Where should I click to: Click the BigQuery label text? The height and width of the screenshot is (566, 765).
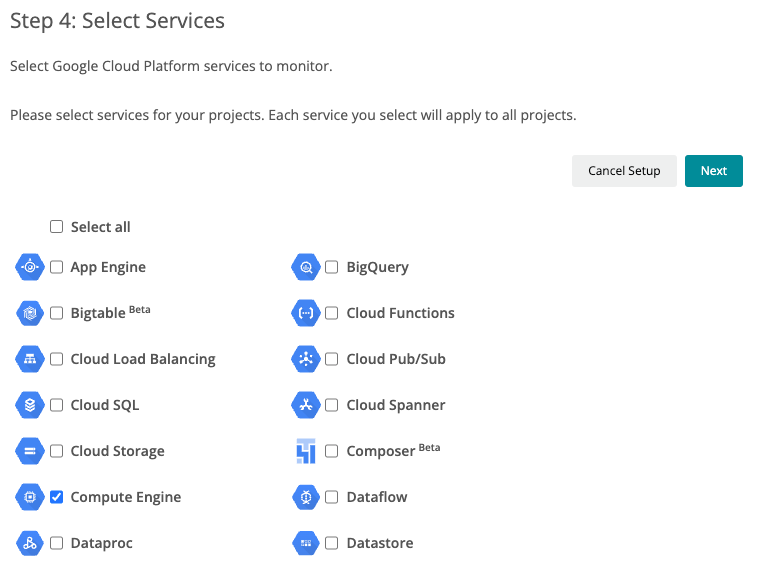[x=377, y=267]
